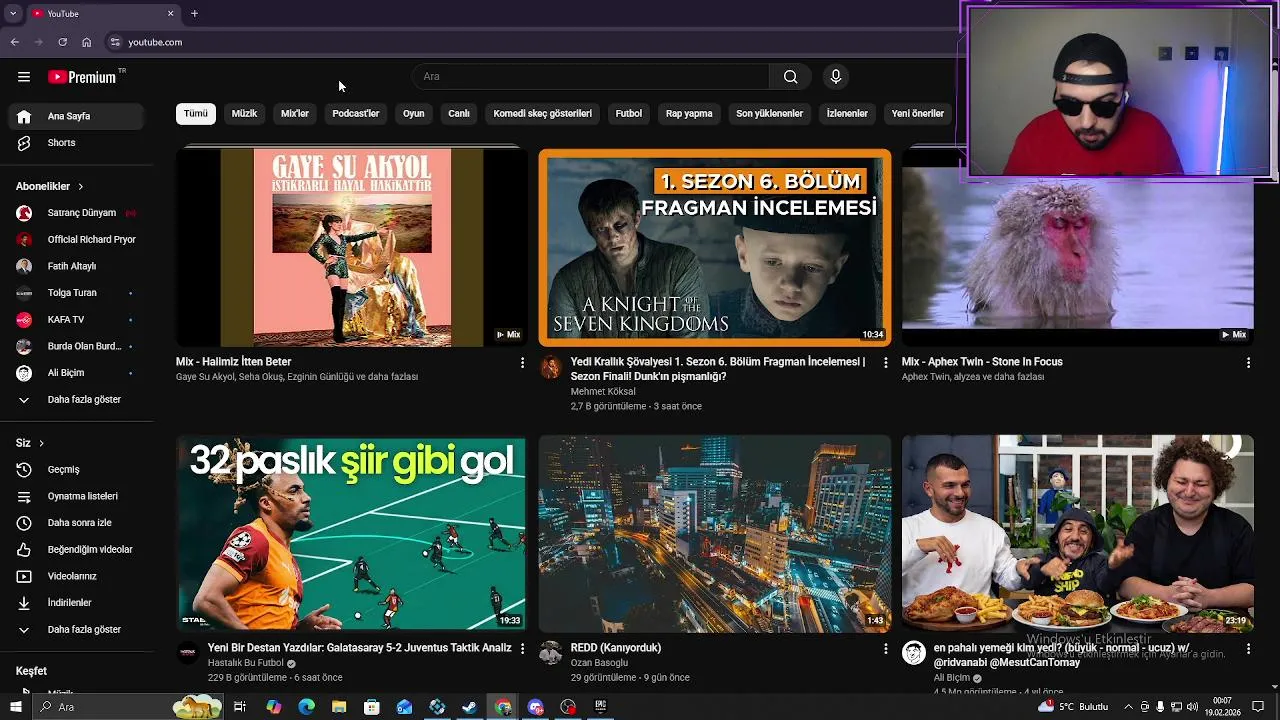
Task: Go to Ana Sayfa in sidebar
Action: 76,116
